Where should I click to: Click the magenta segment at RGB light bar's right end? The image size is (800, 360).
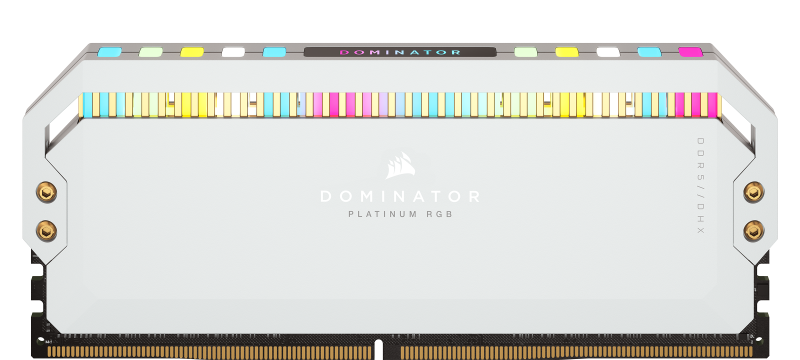click(x=713, y=105)
